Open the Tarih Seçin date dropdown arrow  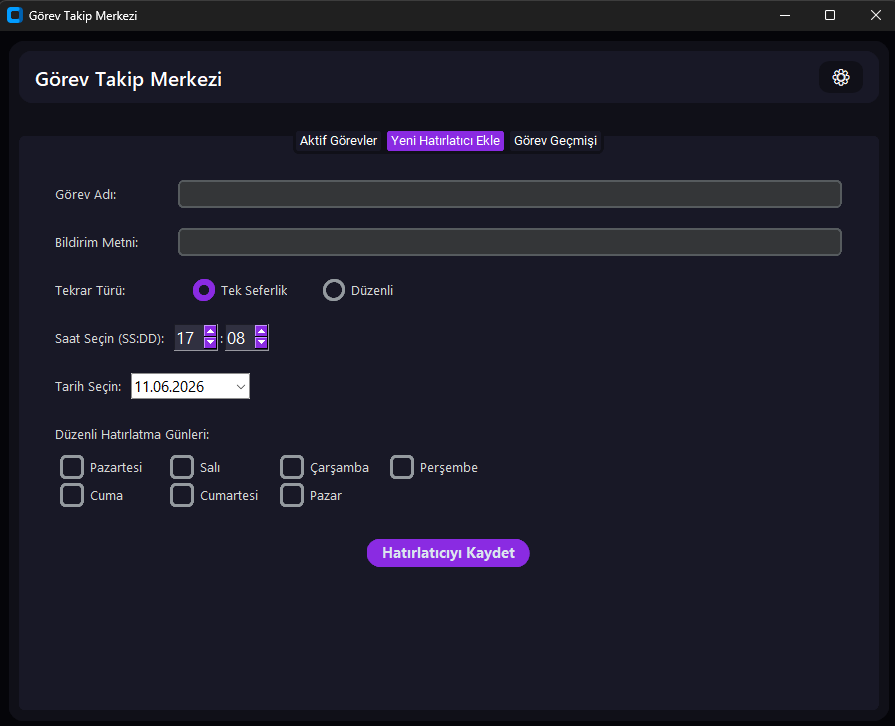241,386
